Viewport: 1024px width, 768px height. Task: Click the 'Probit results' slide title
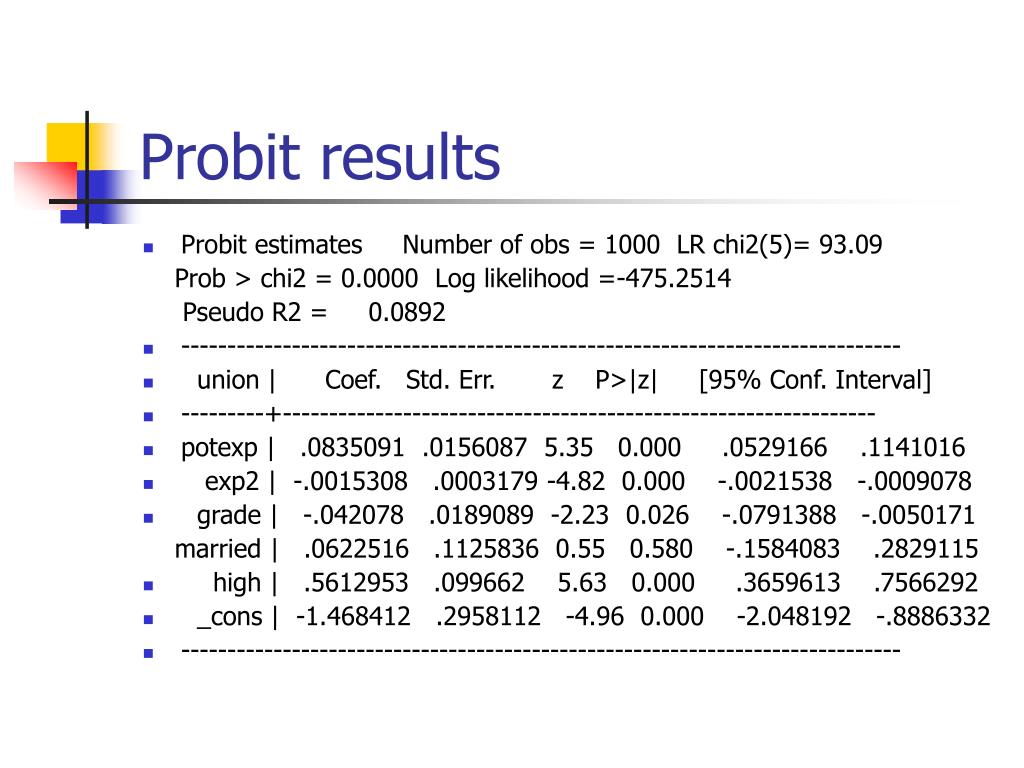coord(320,158)
